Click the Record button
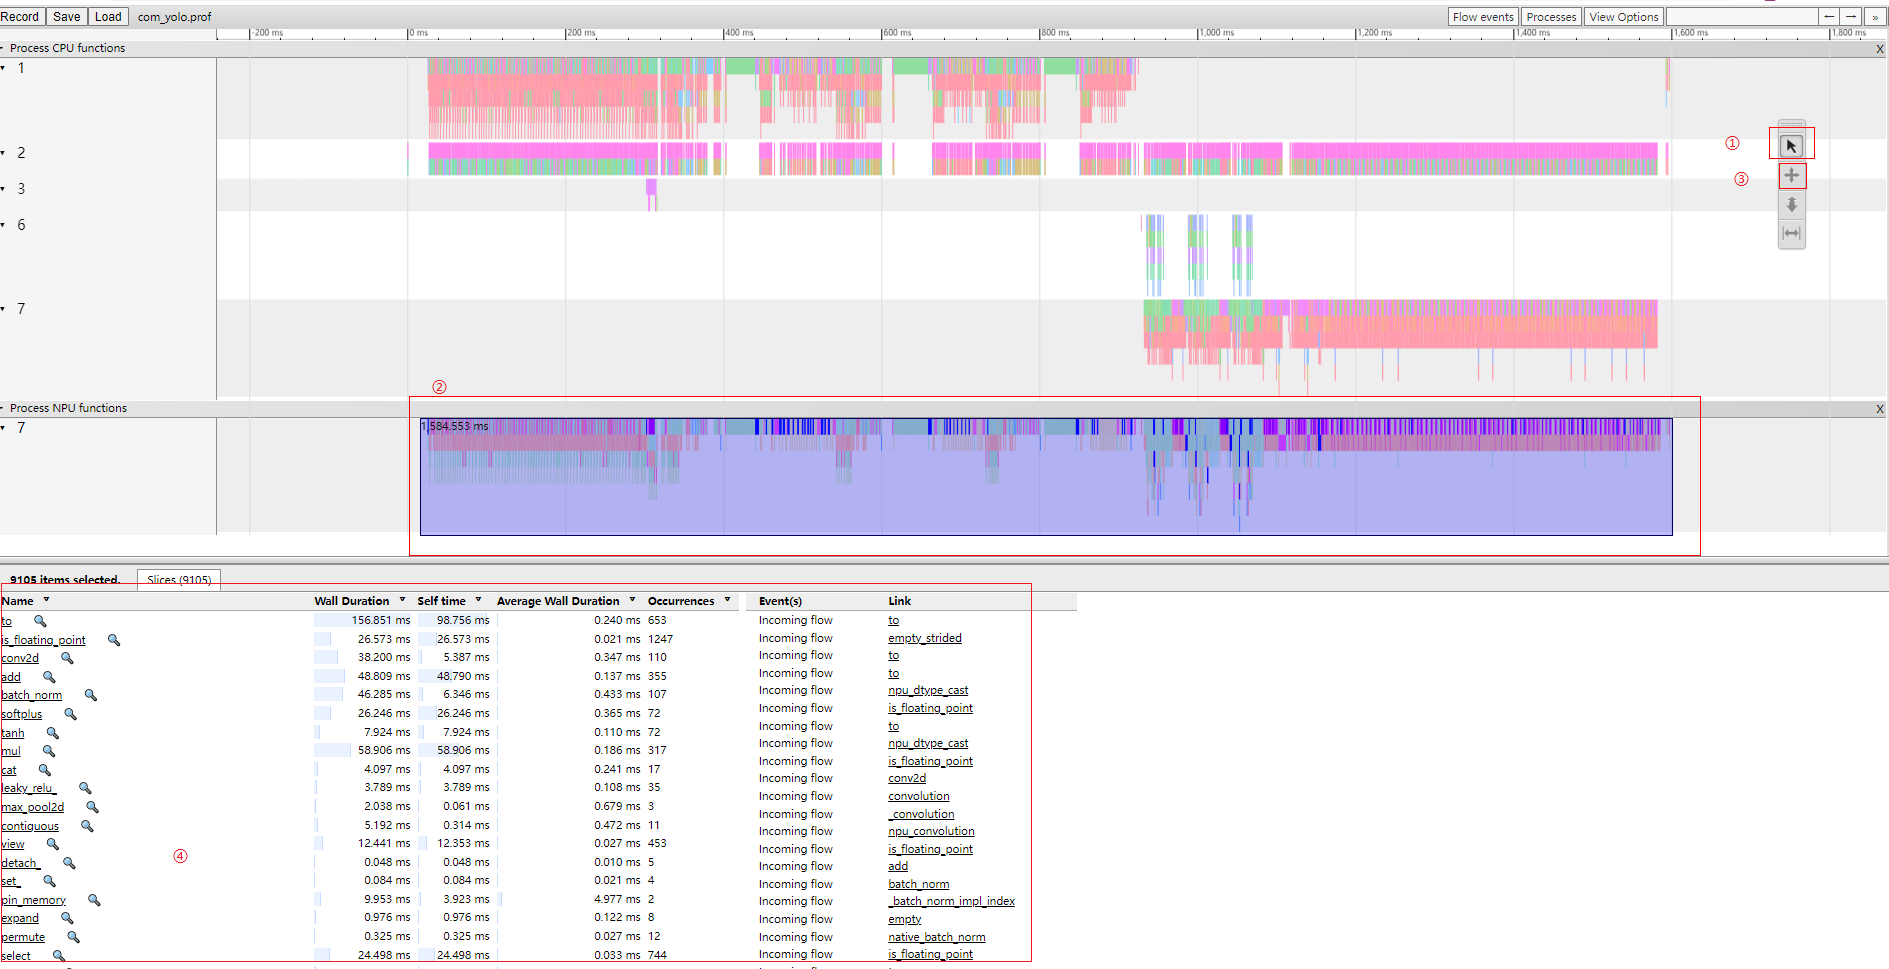This screenshot has height=969, width=1889. coord(20,17)
